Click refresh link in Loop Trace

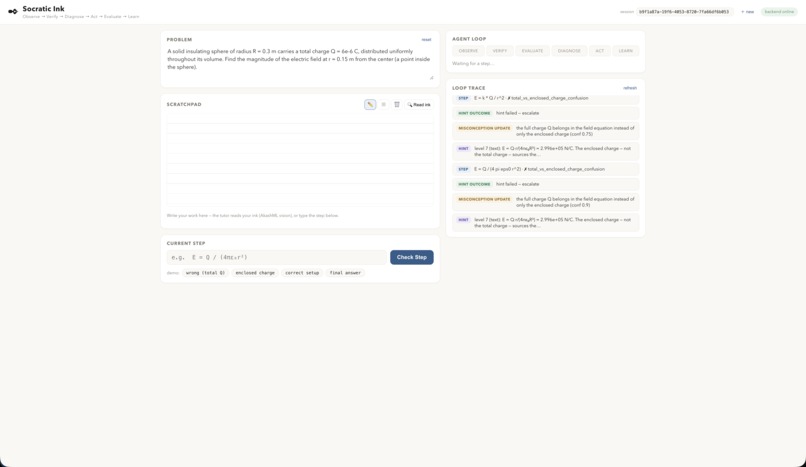click(x=630, y=88)
